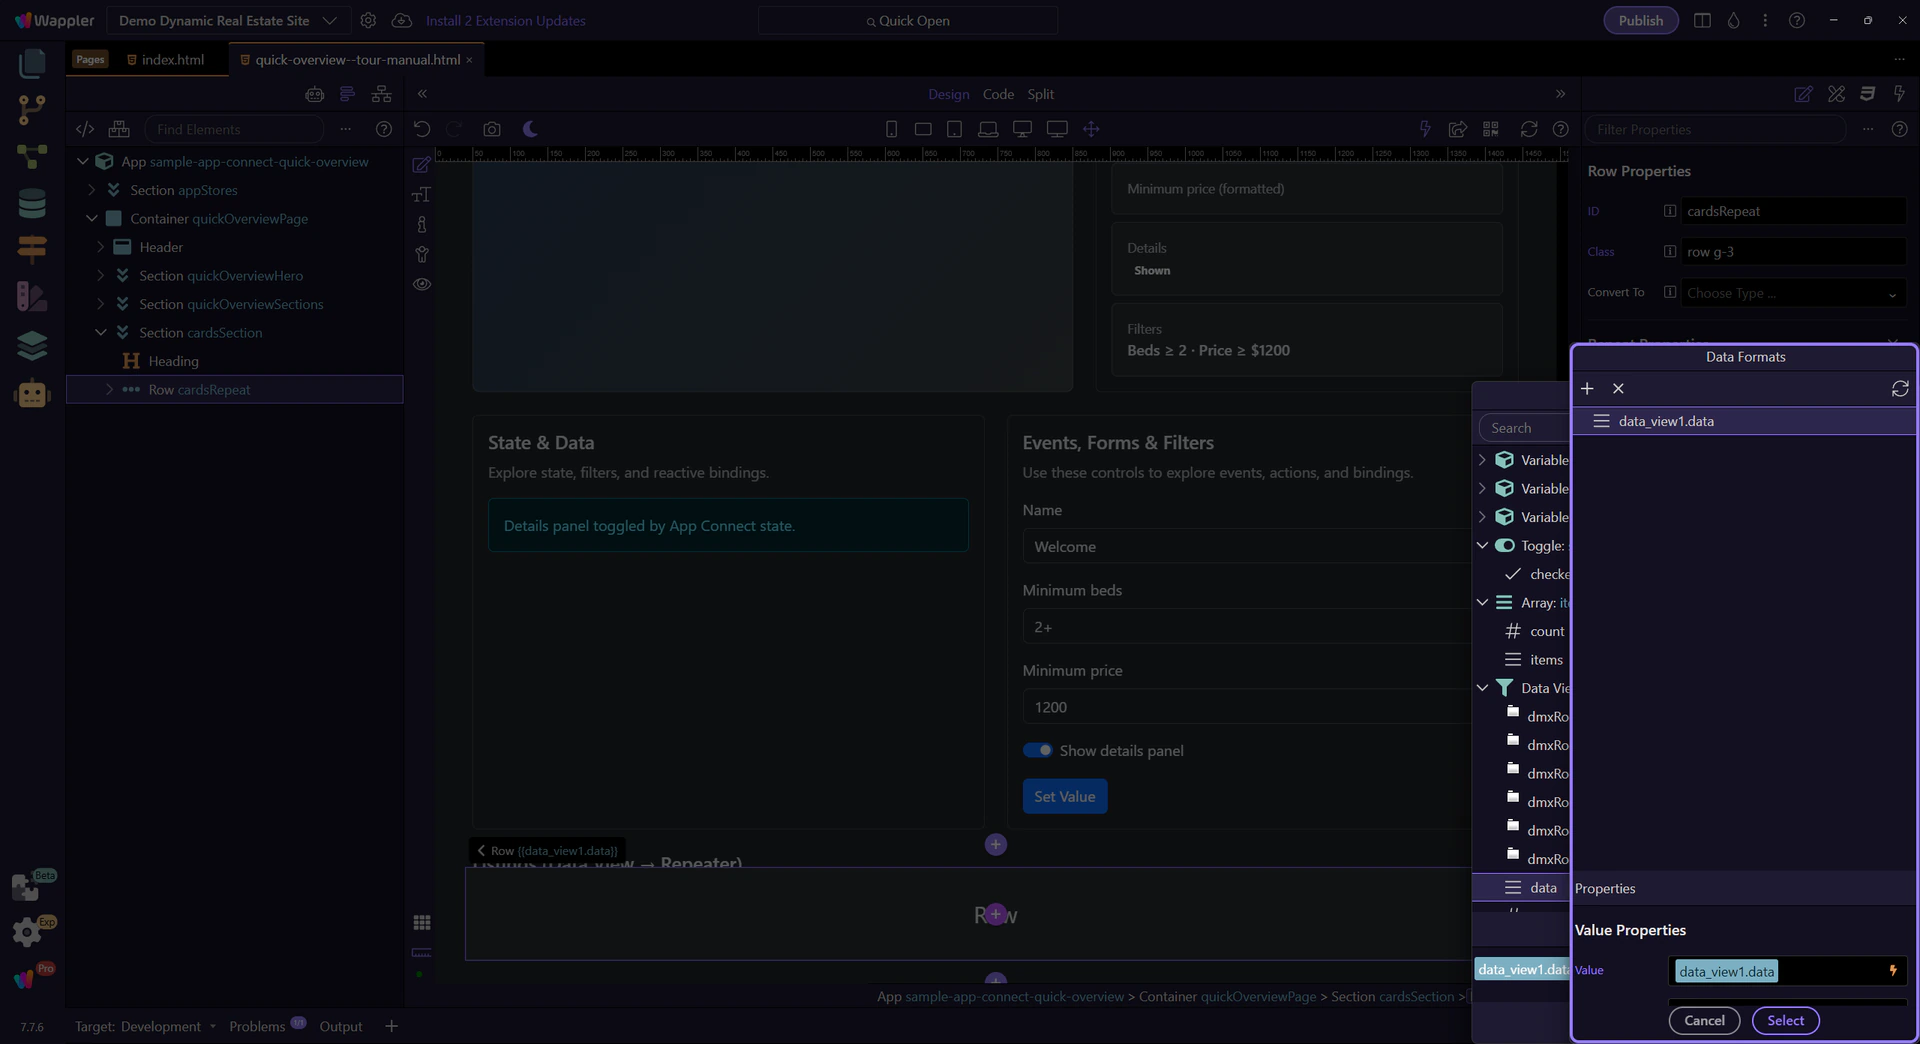Open the database manager sidebar icon
Viewport: 1920px width, 1044px height.
click(x=32, y=203)
